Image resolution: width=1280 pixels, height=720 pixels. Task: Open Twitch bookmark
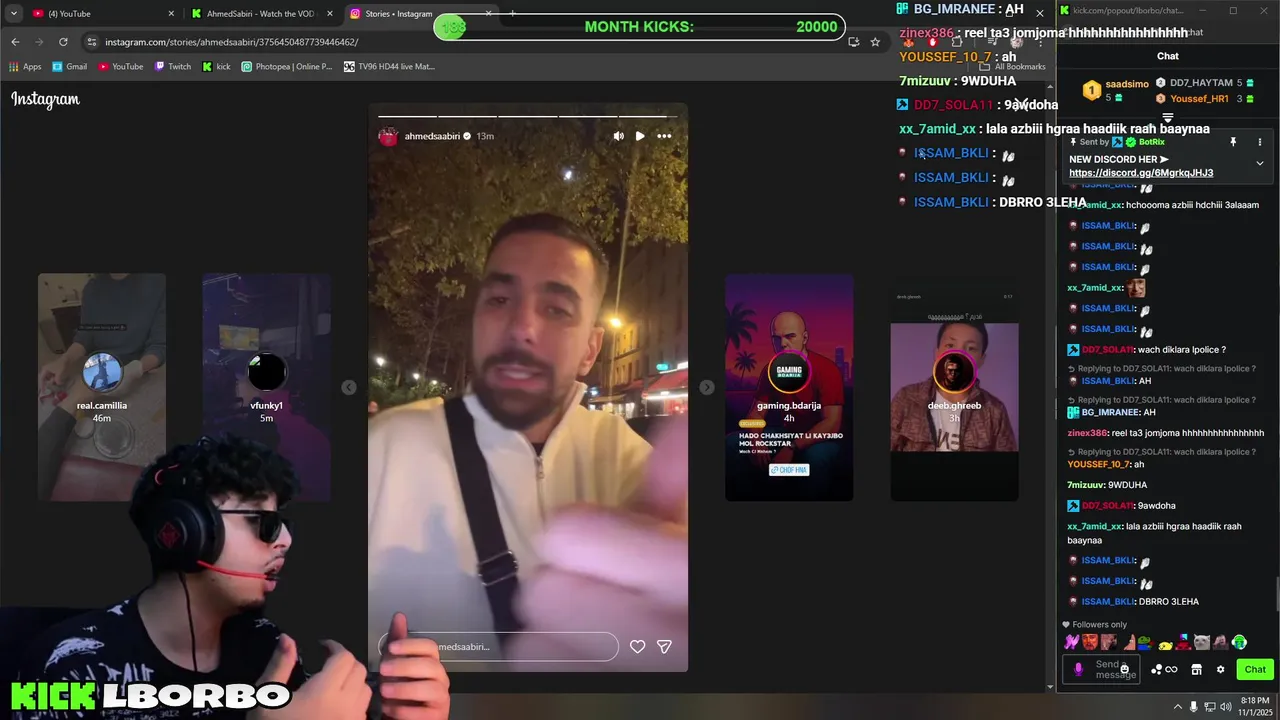pyautogui.click(x=172, y=67)
